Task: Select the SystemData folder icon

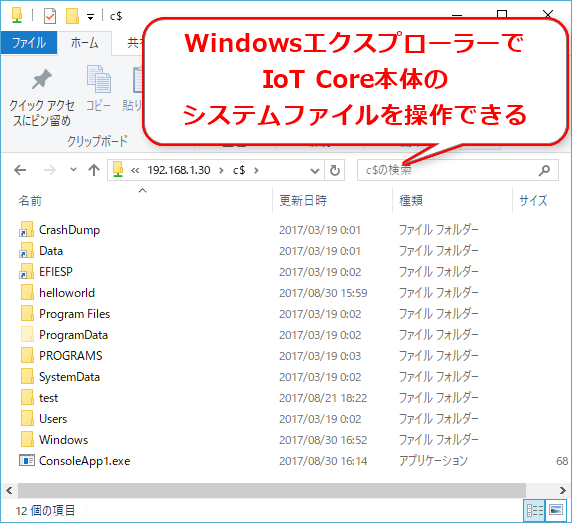Action: pos(27,376)
